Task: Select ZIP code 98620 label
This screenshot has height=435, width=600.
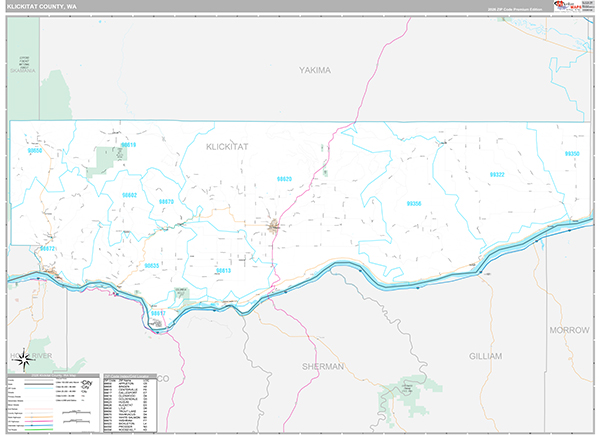Action: [284, 179]
